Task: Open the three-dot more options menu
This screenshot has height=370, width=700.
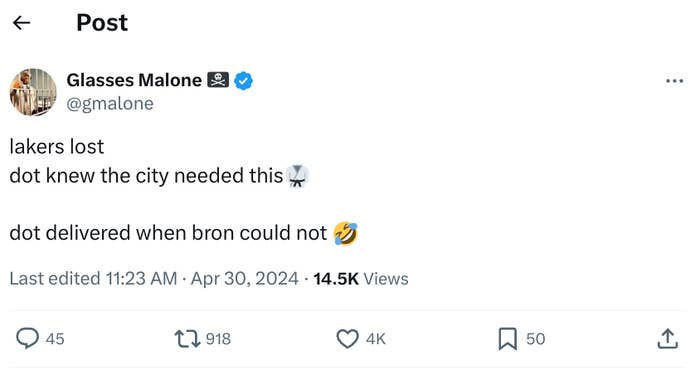Action: coord(674,81)
